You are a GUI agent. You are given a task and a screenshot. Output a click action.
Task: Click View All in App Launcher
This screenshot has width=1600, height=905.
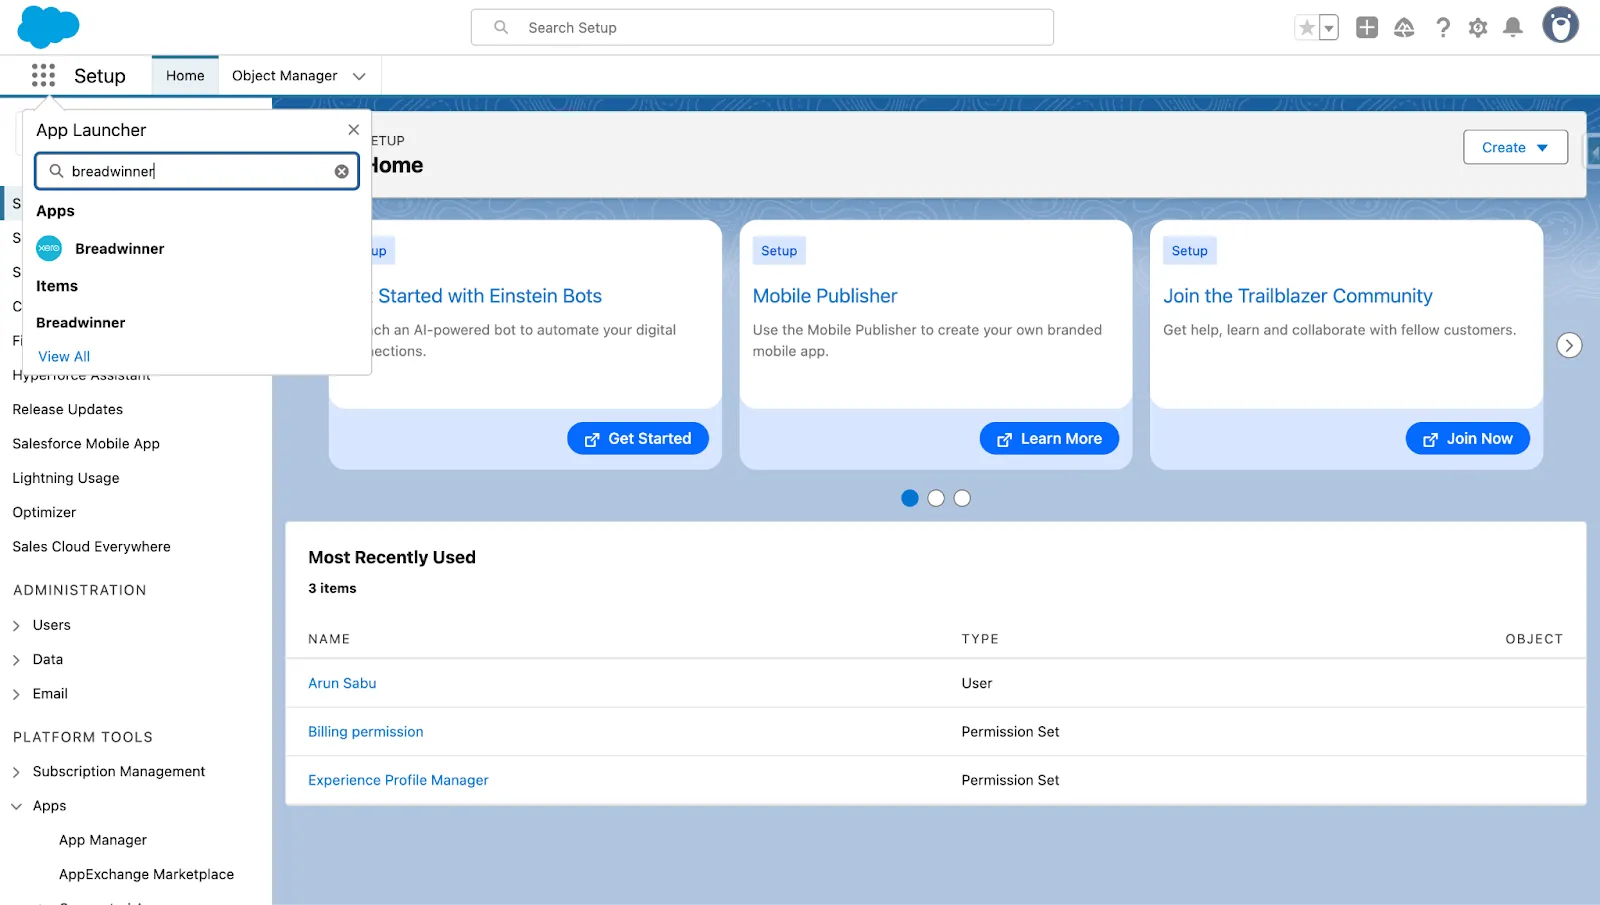tap(64, 357)
